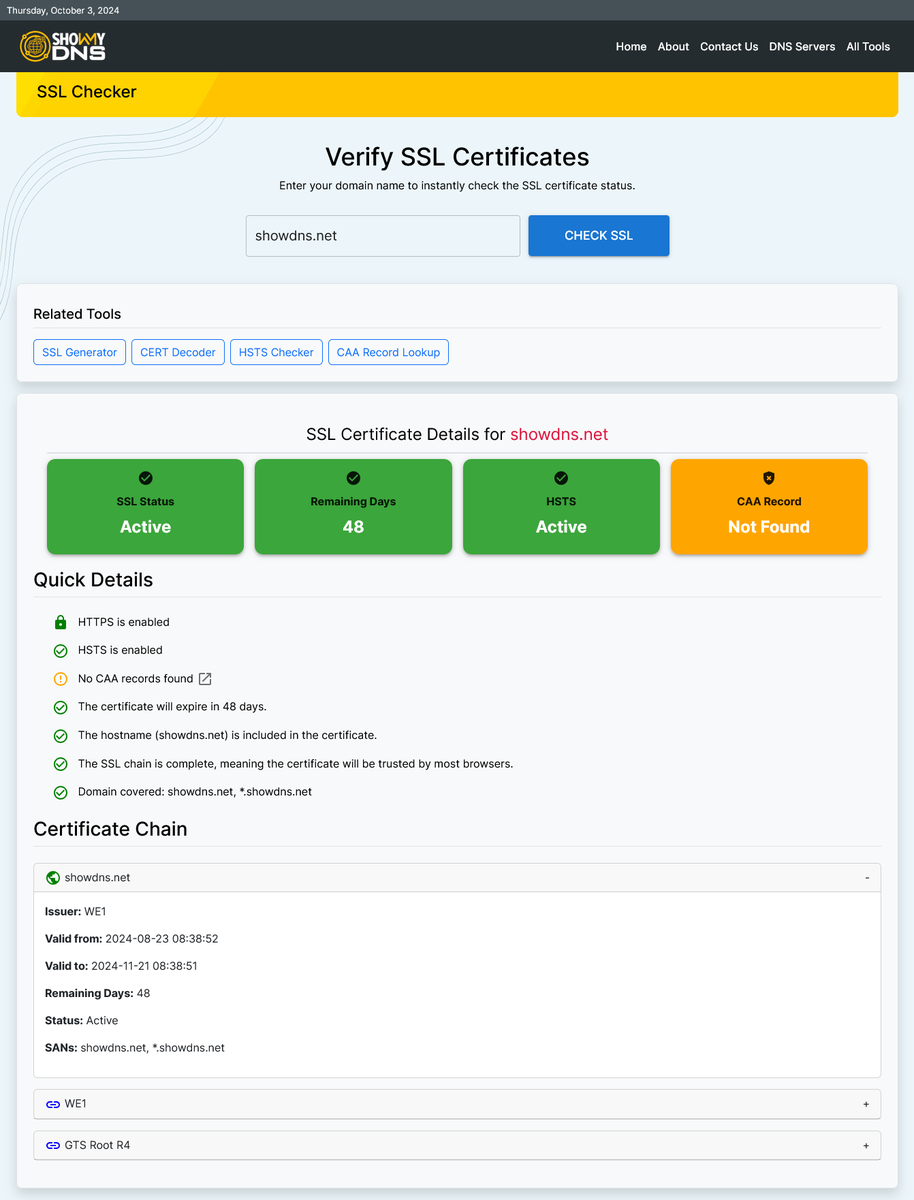The width and height of the screenshot is (914, 1200).
Task: Click the SSL Status checkmark icon
Action: [146, 478]
